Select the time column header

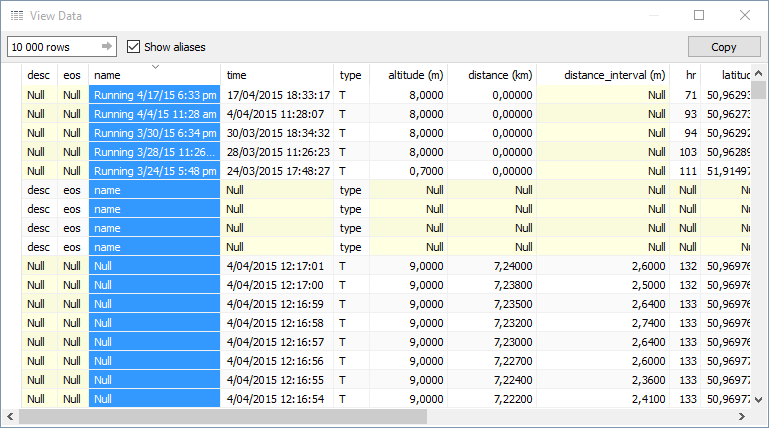[x=277, y=75]
